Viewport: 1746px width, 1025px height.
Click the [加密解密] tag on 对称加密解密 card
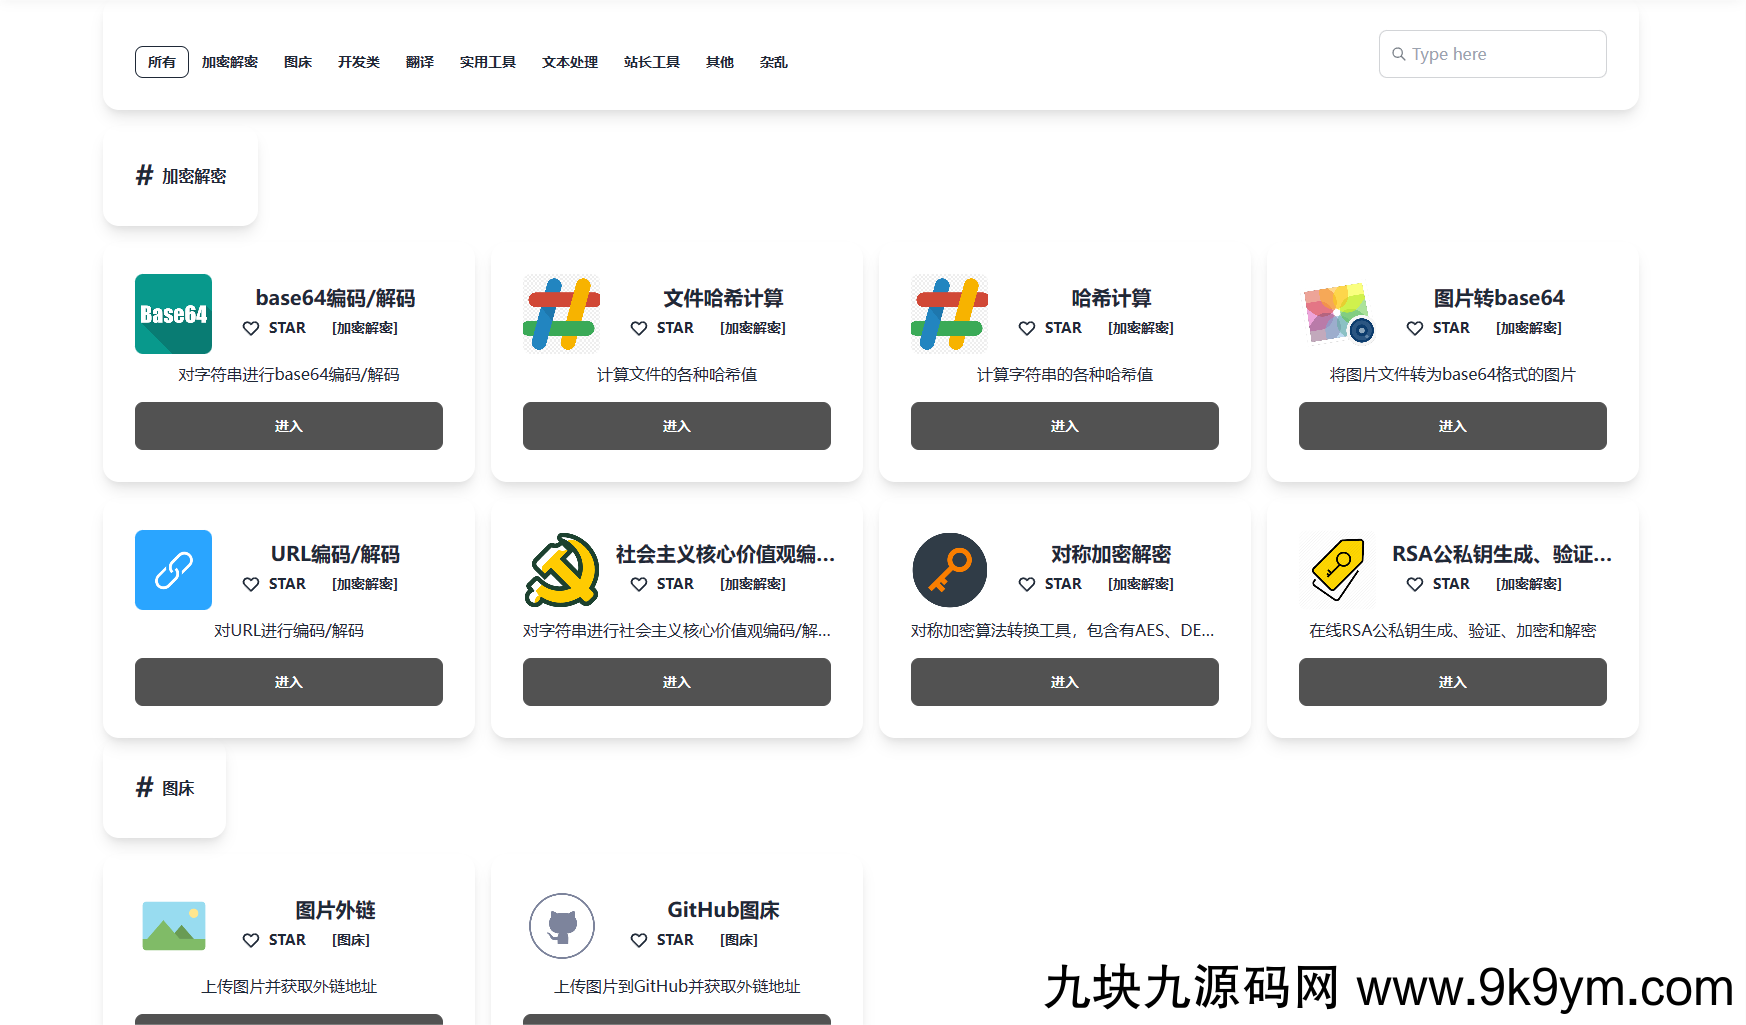click(x=1141, y=584)
